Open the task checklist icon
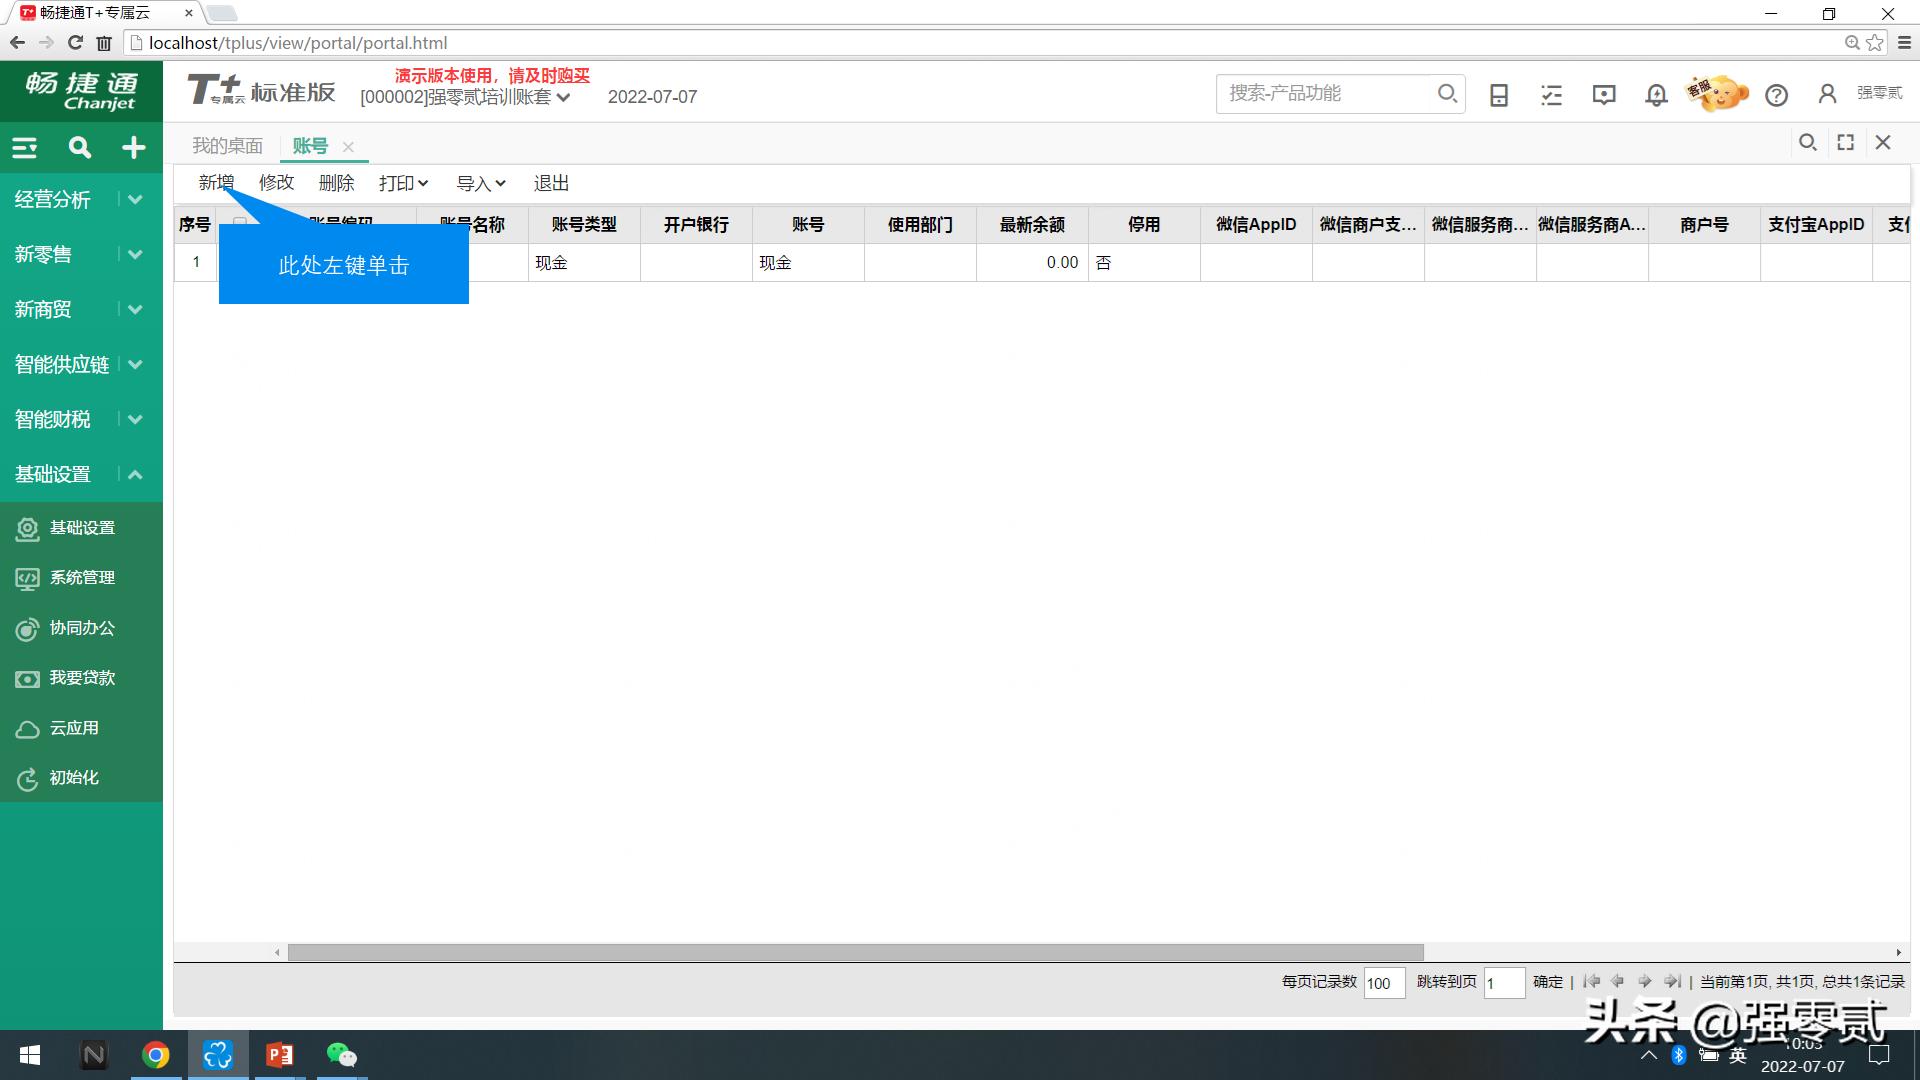The image size is (1920, 1080). [1551, 95]
